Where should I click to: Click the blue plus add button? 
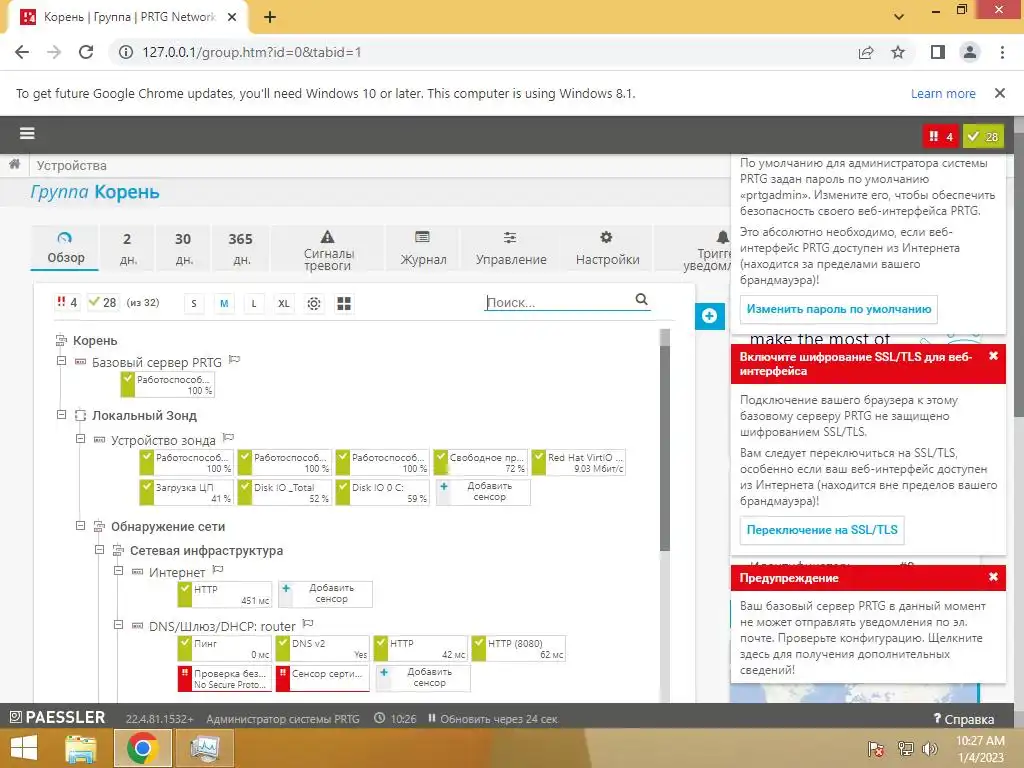point(709,317)
